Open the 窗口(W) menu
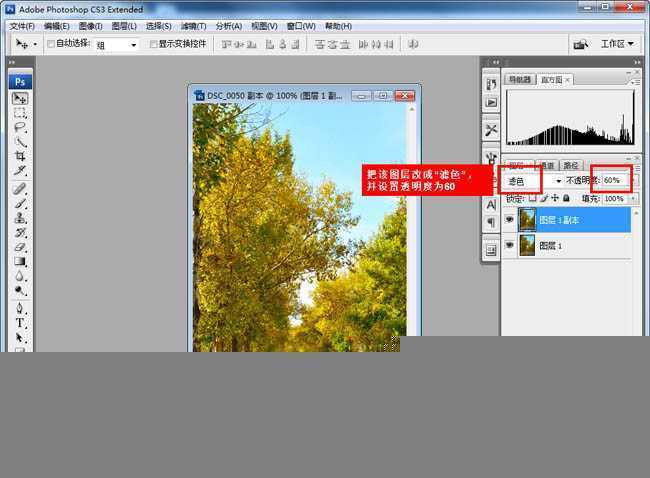Image resolution: width=650 pixels, height=478 pixels. tap(301, 26)
